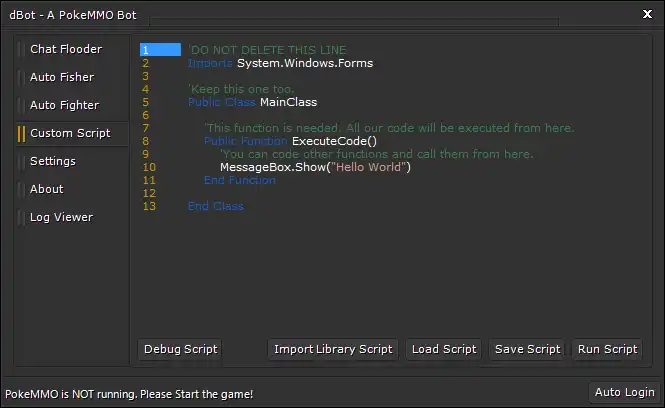Screen dimensions: 665x408
Task: Click the ExecuteCode() function name
Action: tap(334, 141)
